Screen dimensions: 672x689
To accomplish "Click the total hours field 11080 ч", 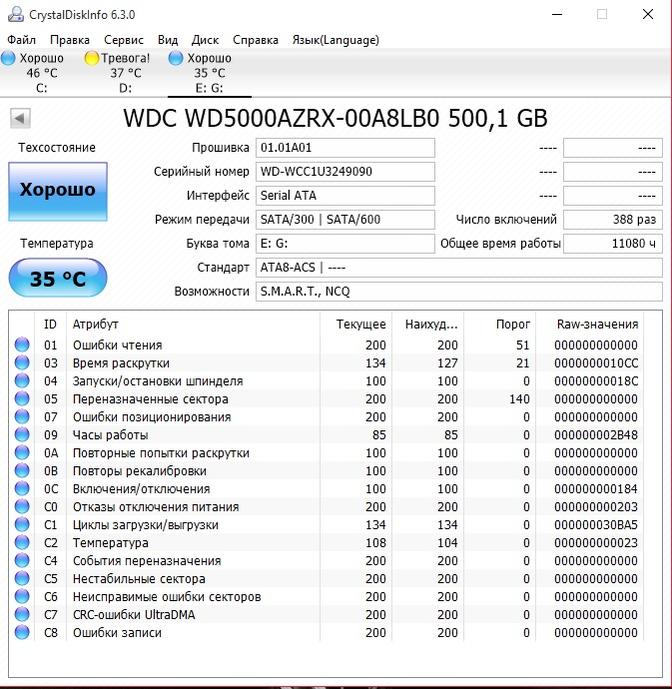I will tap(613, 243).
